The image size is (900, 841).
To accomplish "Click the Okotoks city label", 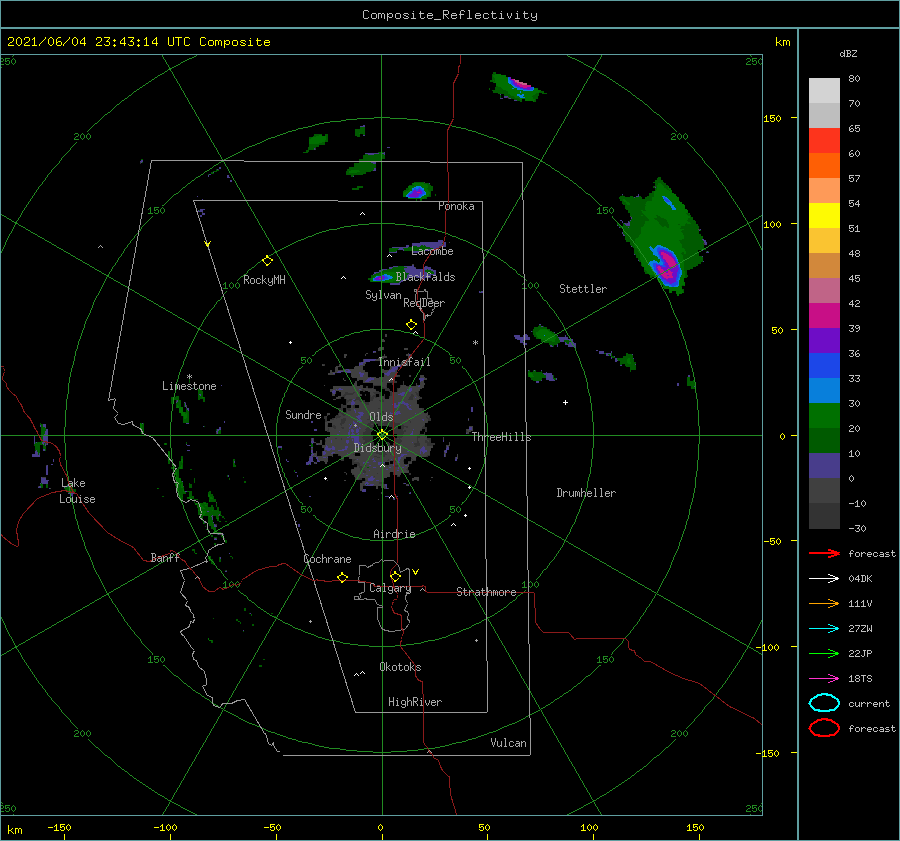I will [x=400, y=667].
